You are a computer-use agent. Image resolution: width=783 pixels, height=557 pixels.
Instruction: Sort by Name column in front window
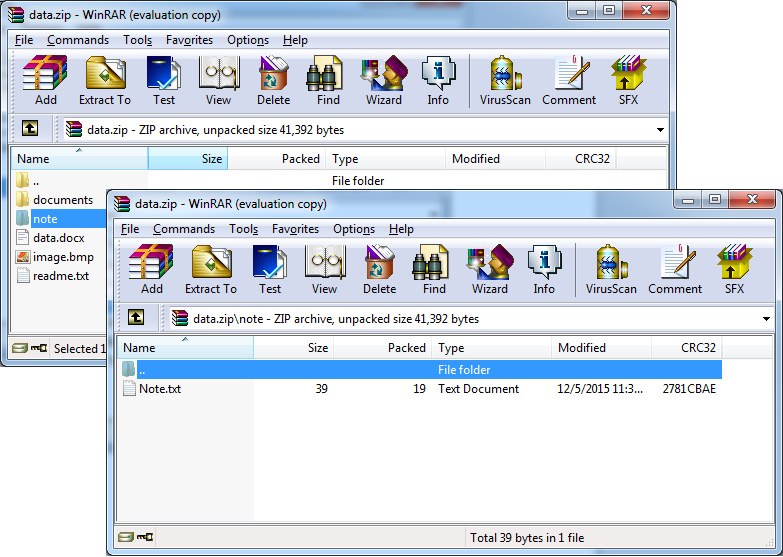[x=185, y=347]
